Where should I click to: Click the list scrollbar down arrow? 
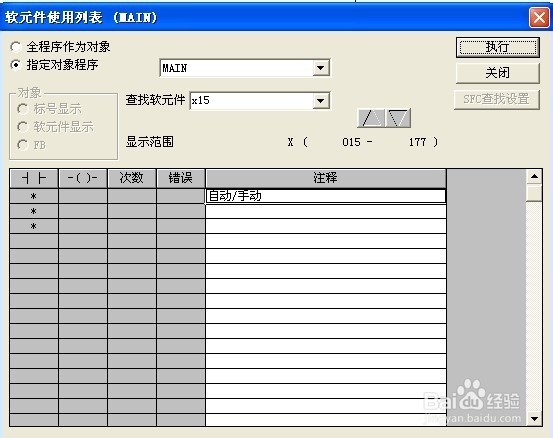tap(534, 419)
